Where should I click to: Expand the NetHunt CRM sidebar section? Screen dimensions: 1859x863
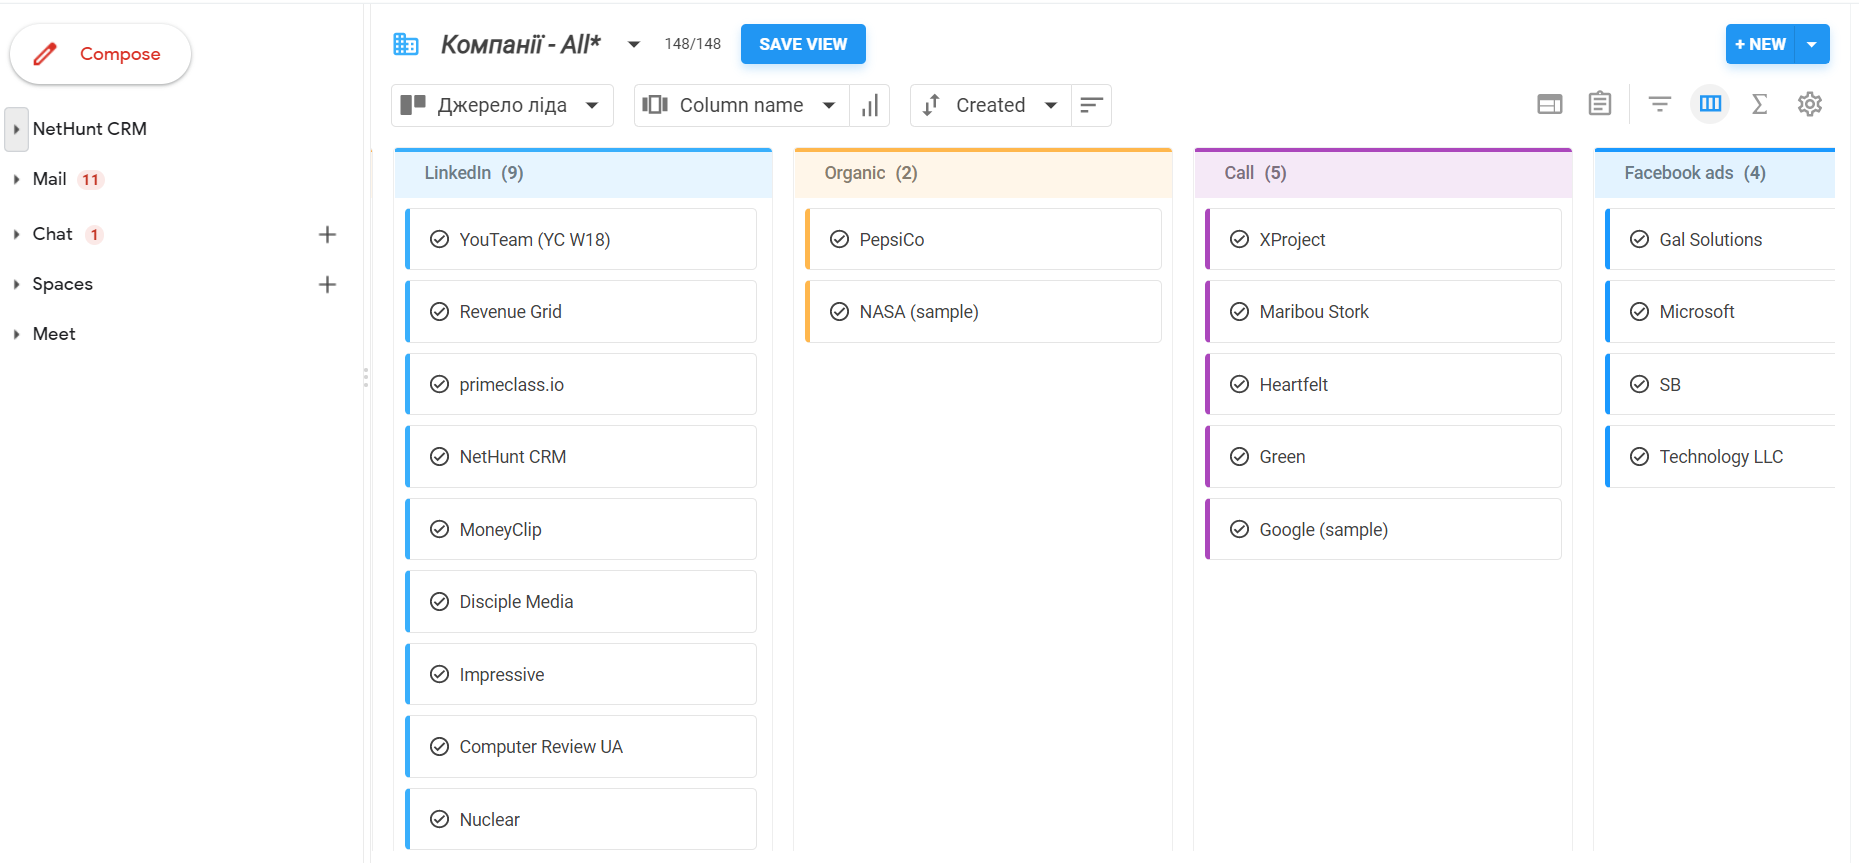point(17,129)
